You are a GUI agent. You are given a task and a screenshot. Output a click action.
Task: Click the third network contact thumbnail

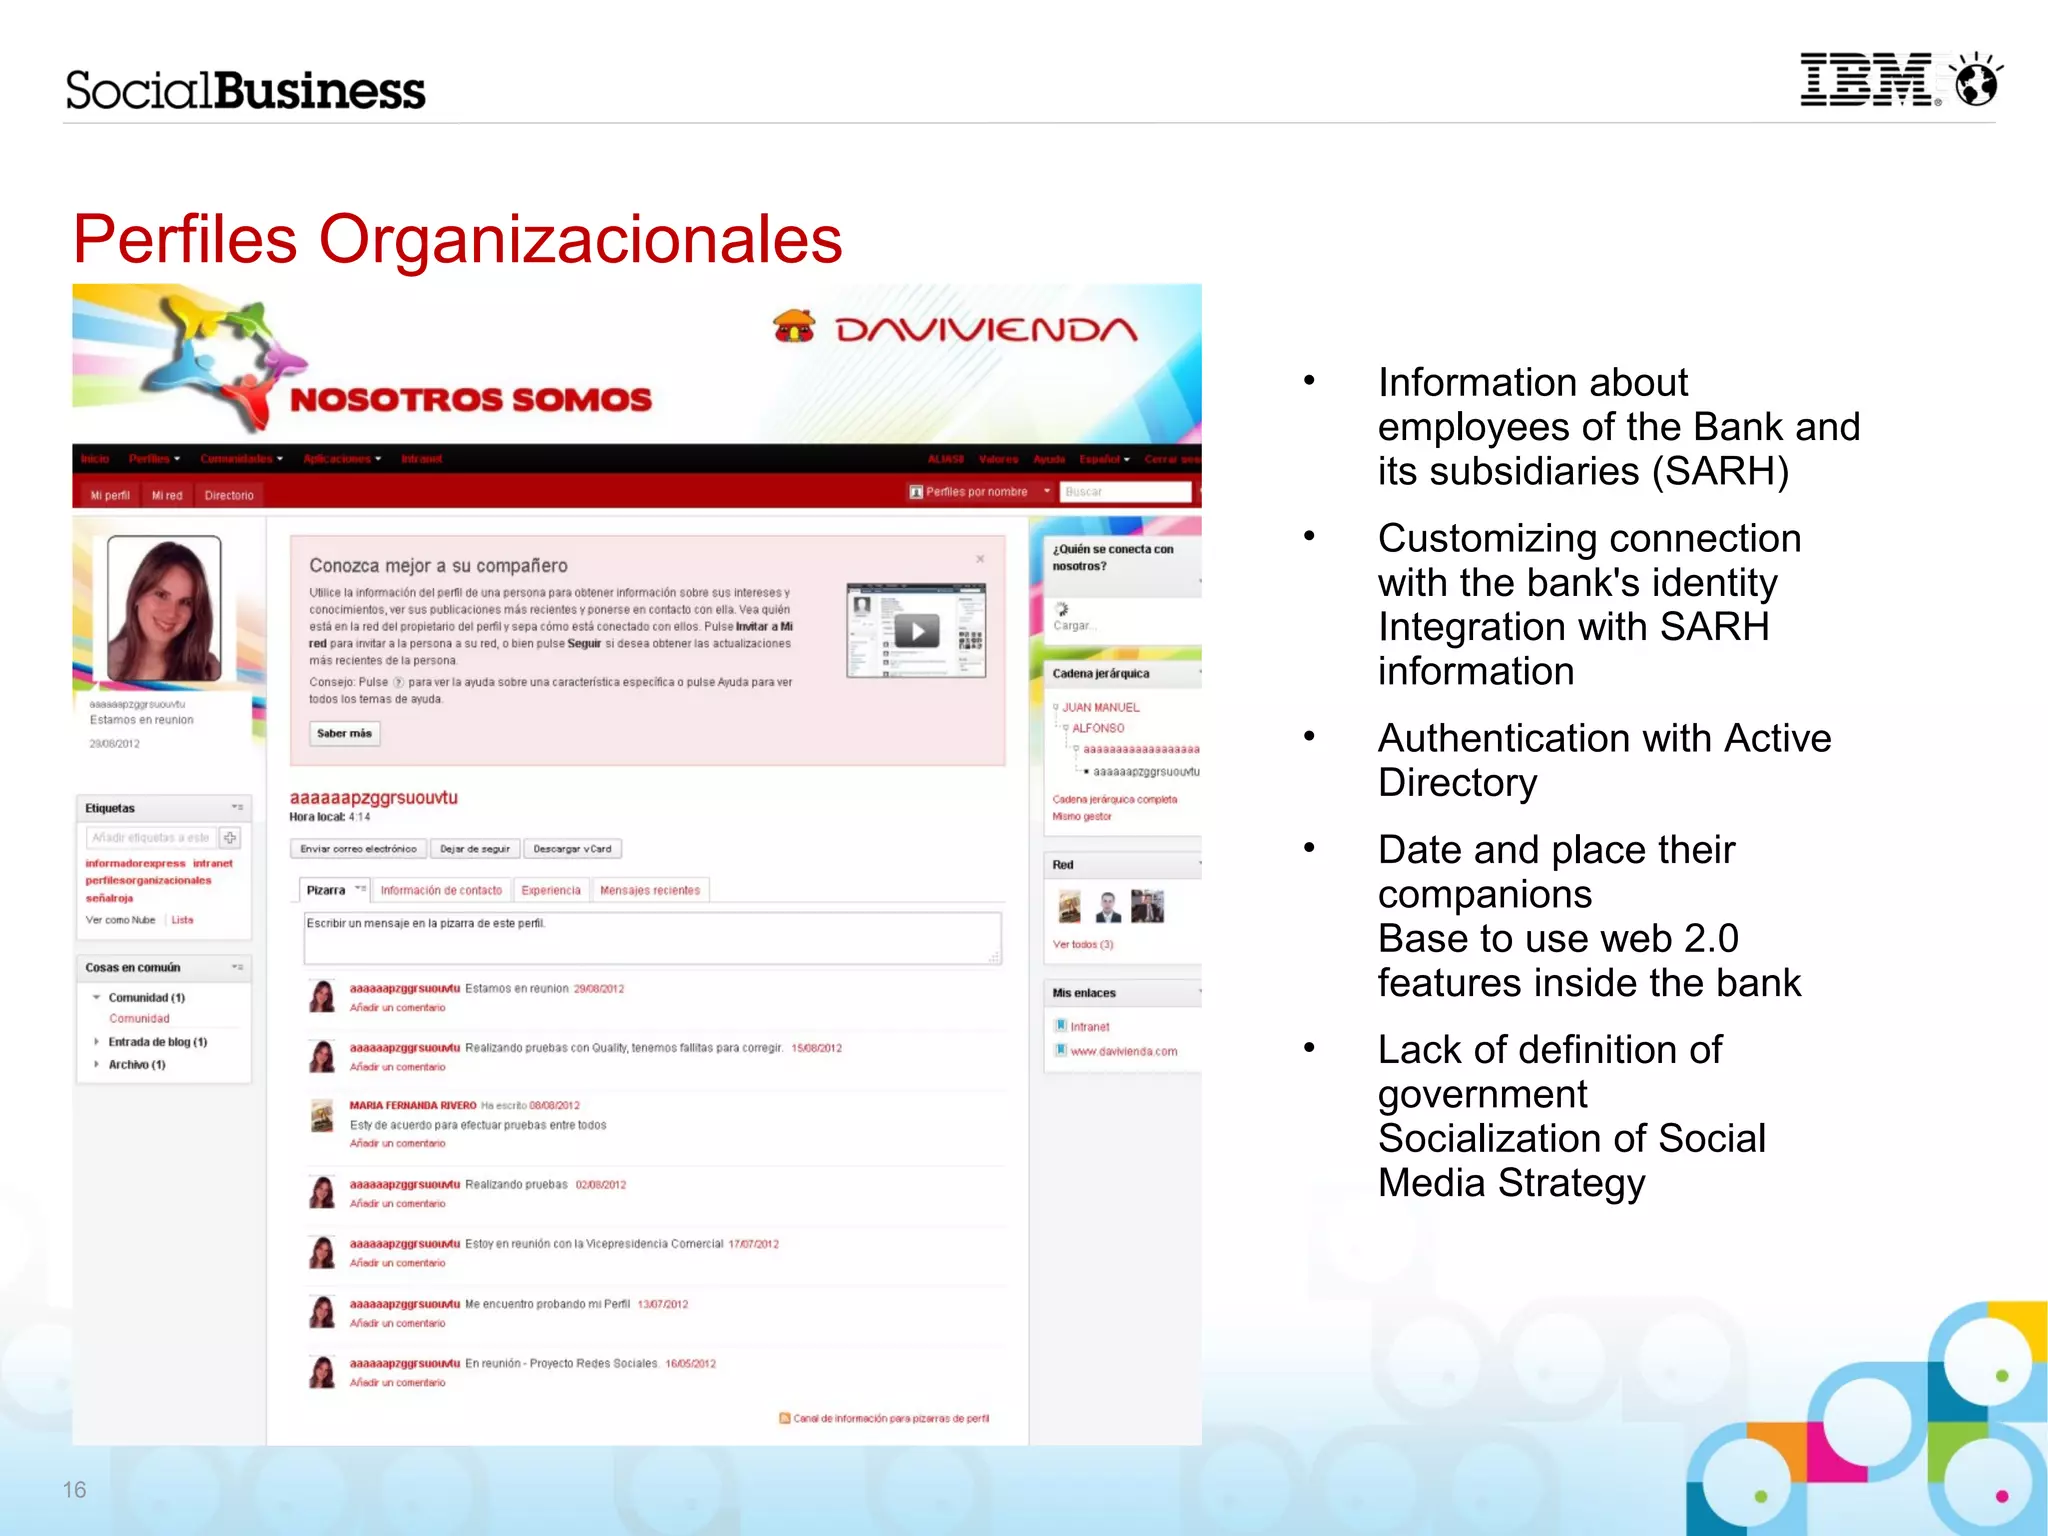tap(1147, 906)
